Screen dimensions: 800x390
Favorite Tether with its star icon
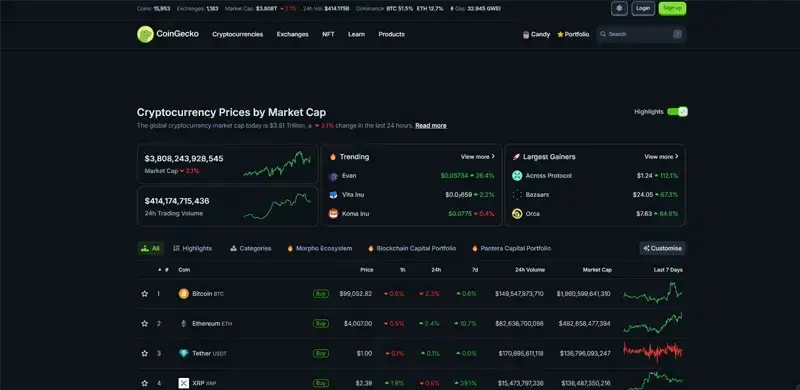[x=144, y=353]
